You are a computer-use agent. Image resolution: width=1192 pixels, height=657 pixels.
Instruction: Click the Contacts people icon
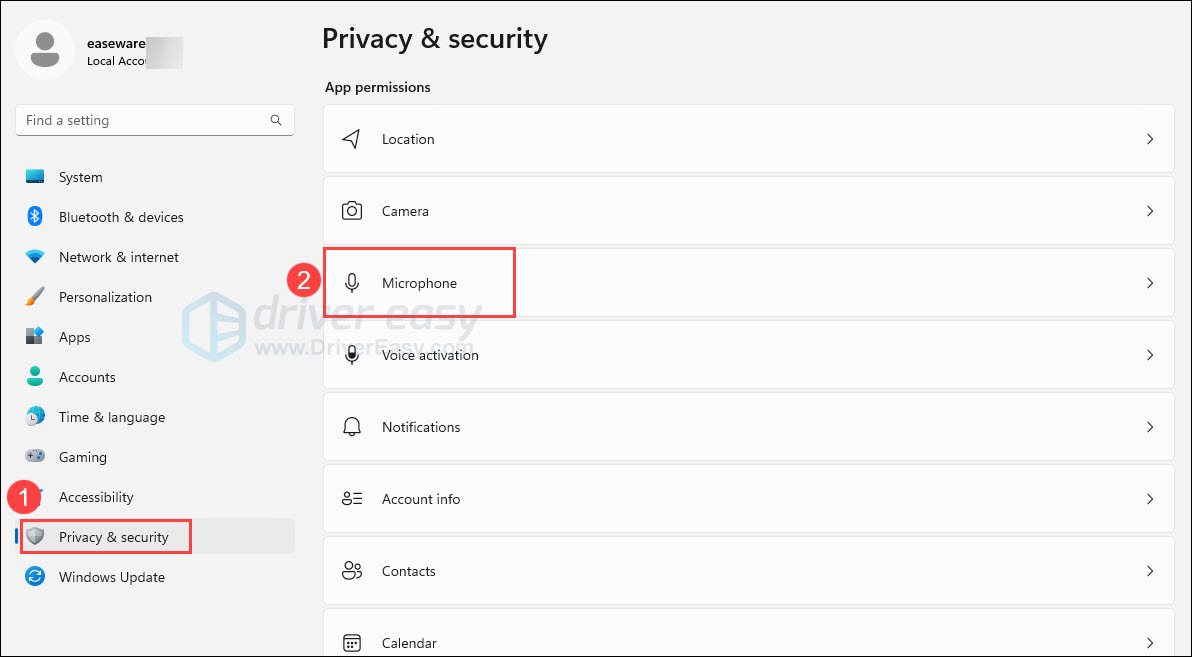pyautogui.click(x=351, y=571)
